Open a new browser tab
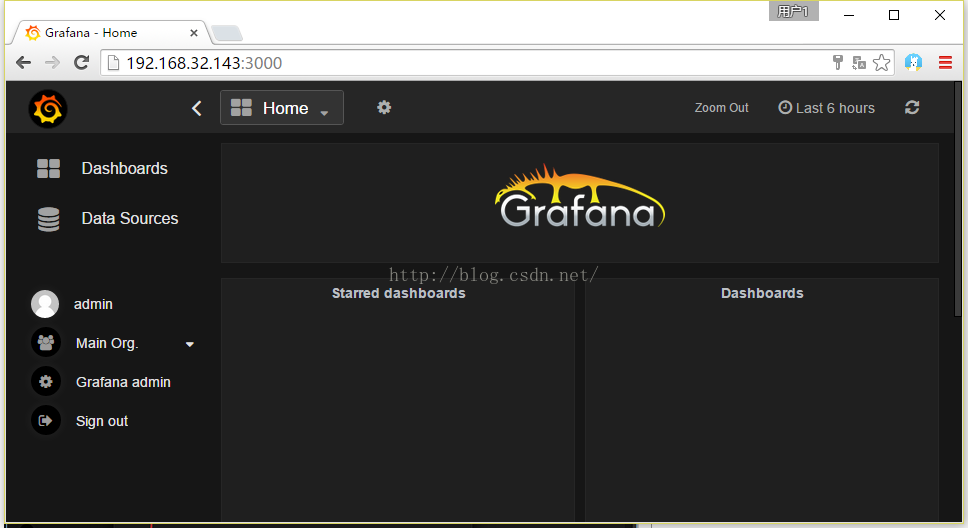 227,33
